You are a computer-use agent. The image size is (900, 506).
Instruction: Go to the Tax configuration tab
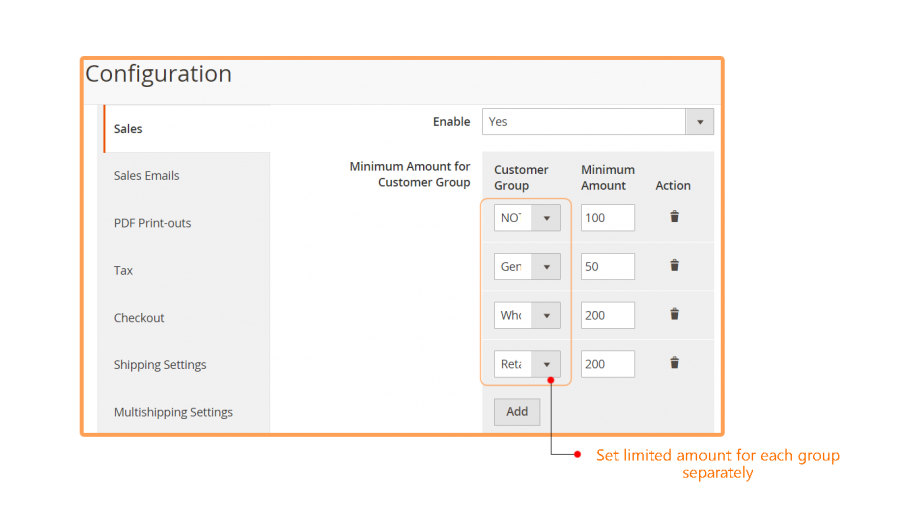(x=123, y=271)
